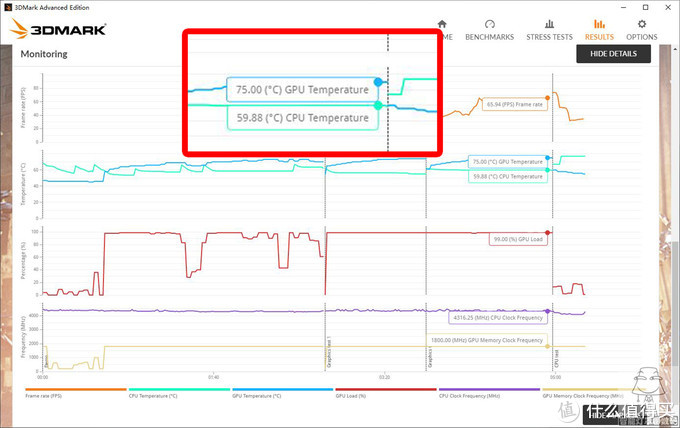Screen dimensions: 680x428
Task: Click the red data point on GPU load line
Action: (x=547, y=233)
